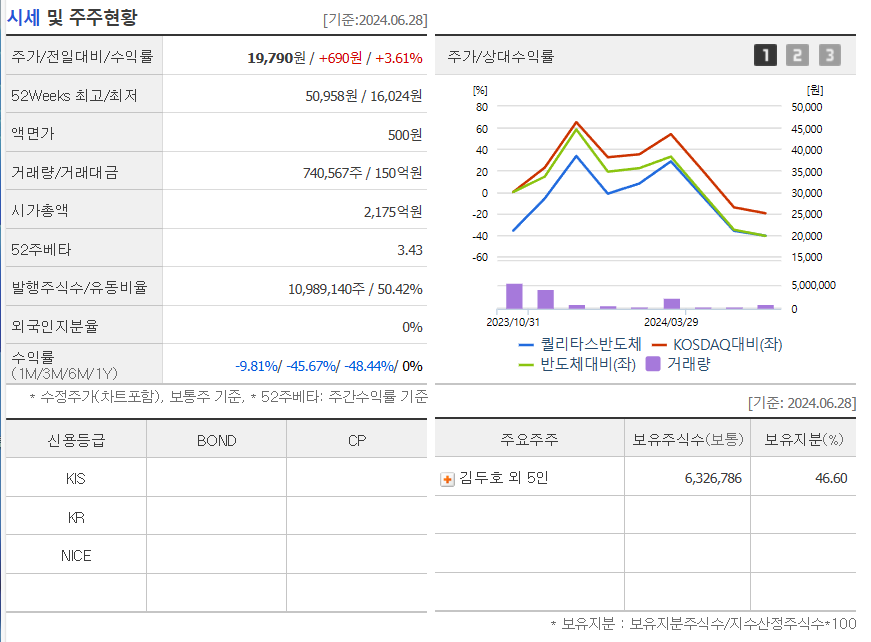This screenshot has height=642, width=871.
Task: Click 보유지분(%) column header
Action: point(803,439)
